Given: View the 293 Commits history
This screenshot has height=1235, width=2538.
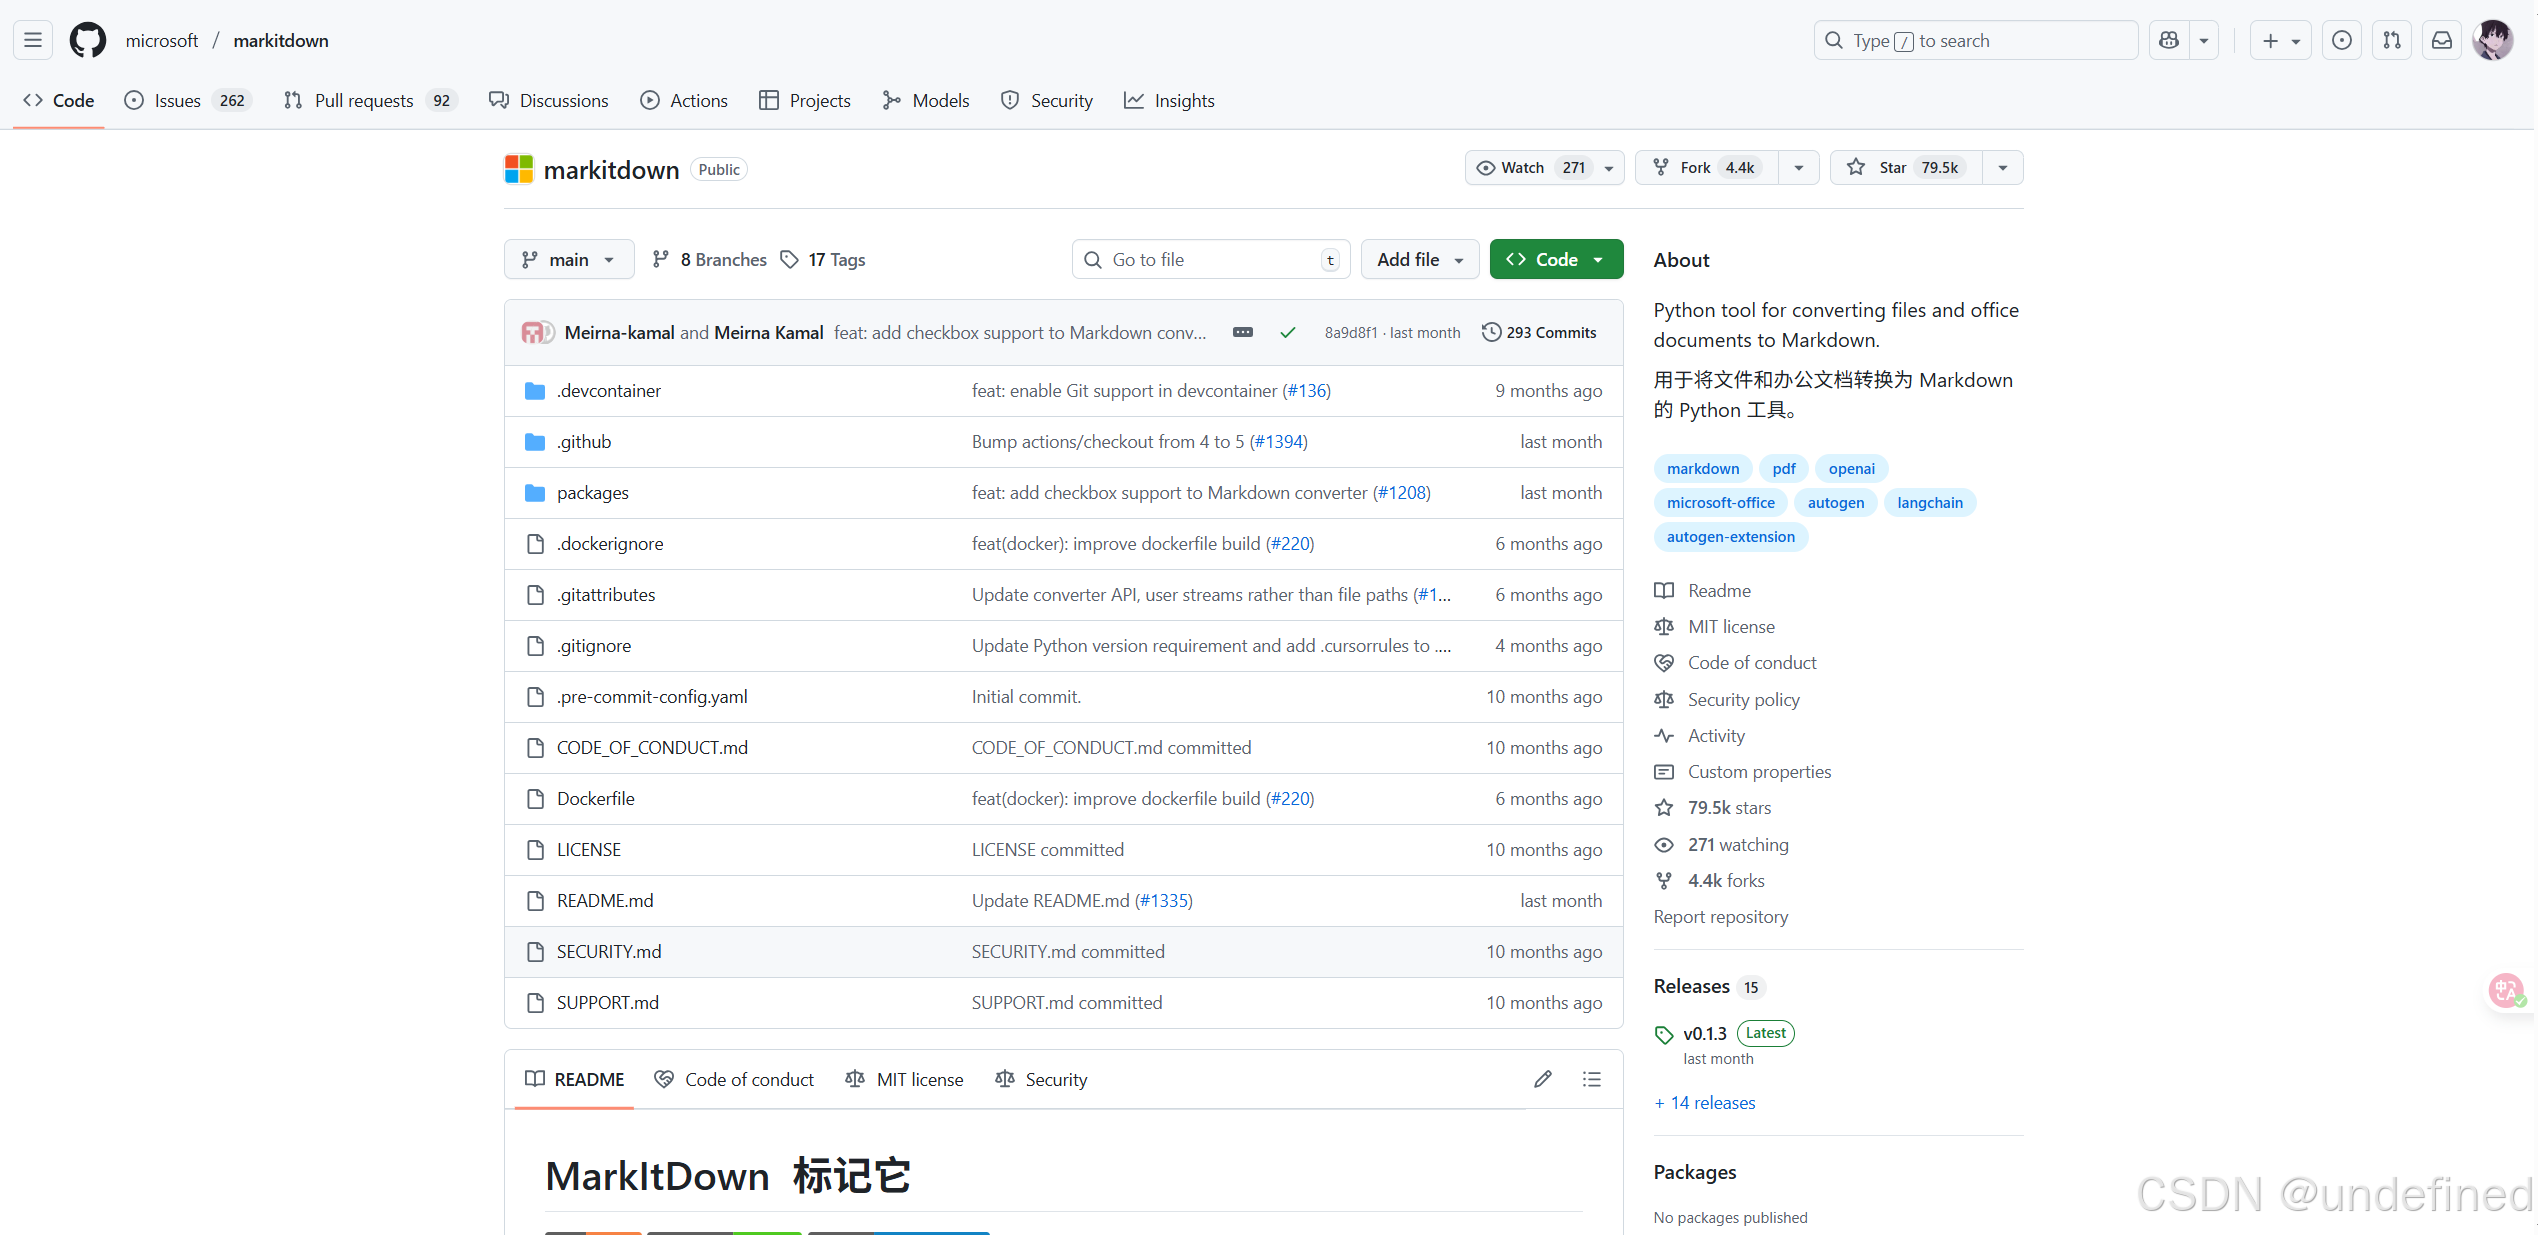Looking at the screenshot, I should (1539, 333).
